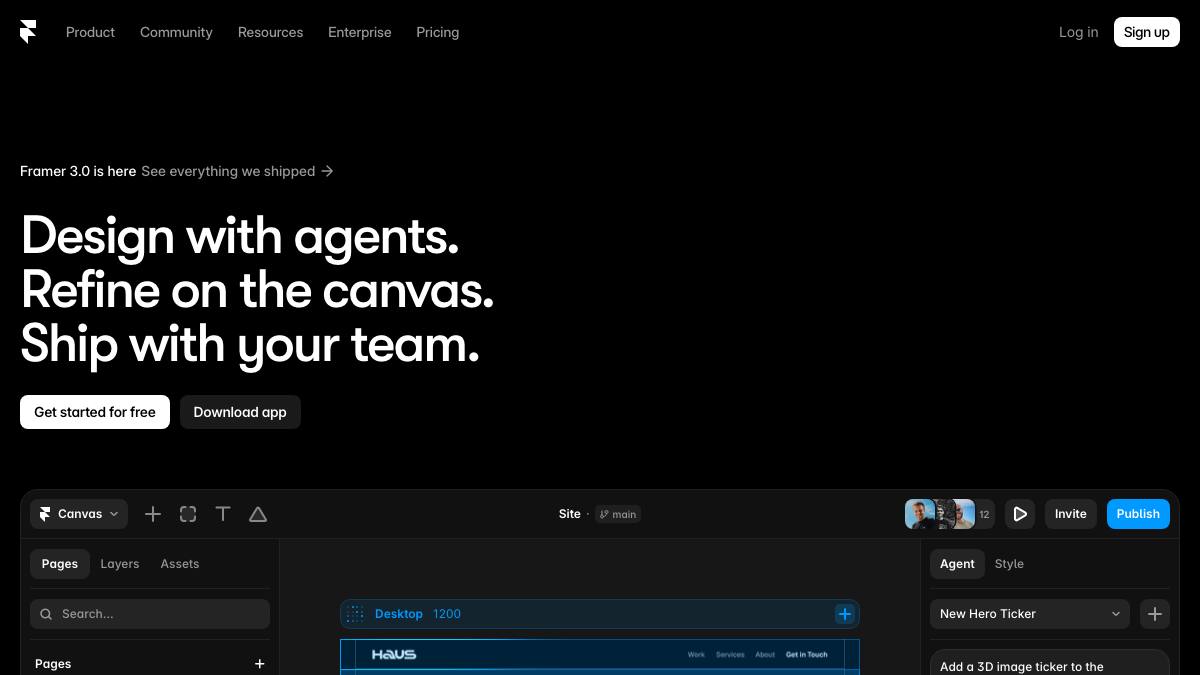Click the 1200 breakpoint width value
The width and height of the screenshot is (1200, 675).
coord(447,614)
